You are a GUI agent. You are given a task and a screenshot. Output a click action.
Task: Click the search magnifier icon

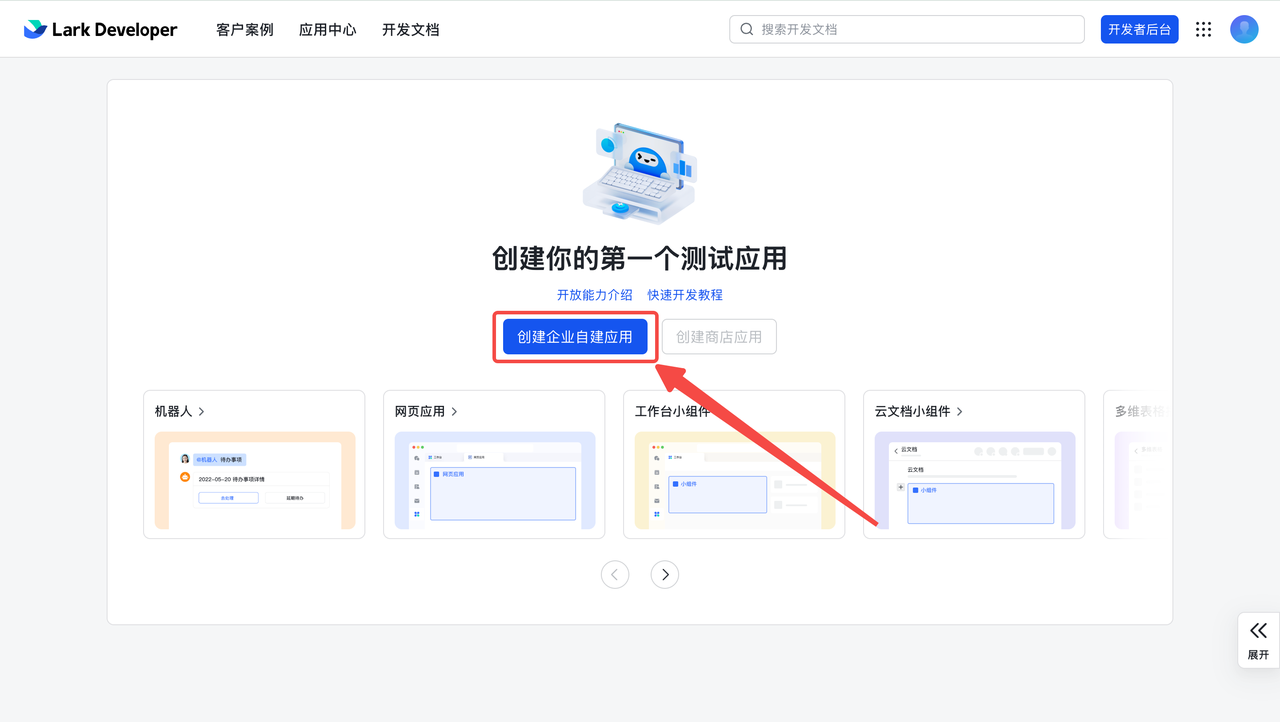tap(746, 29)
